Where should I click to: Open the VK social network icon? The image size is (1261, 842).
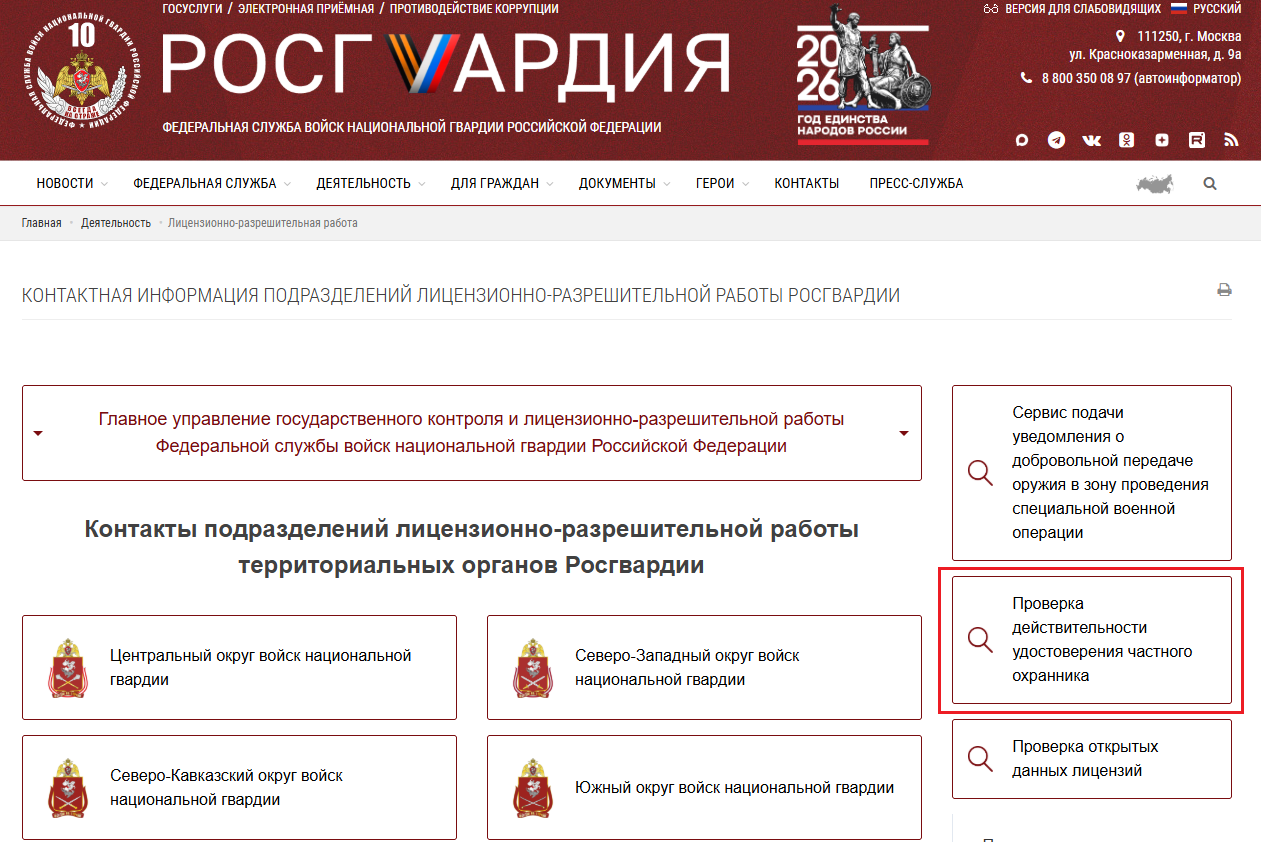1091,141
